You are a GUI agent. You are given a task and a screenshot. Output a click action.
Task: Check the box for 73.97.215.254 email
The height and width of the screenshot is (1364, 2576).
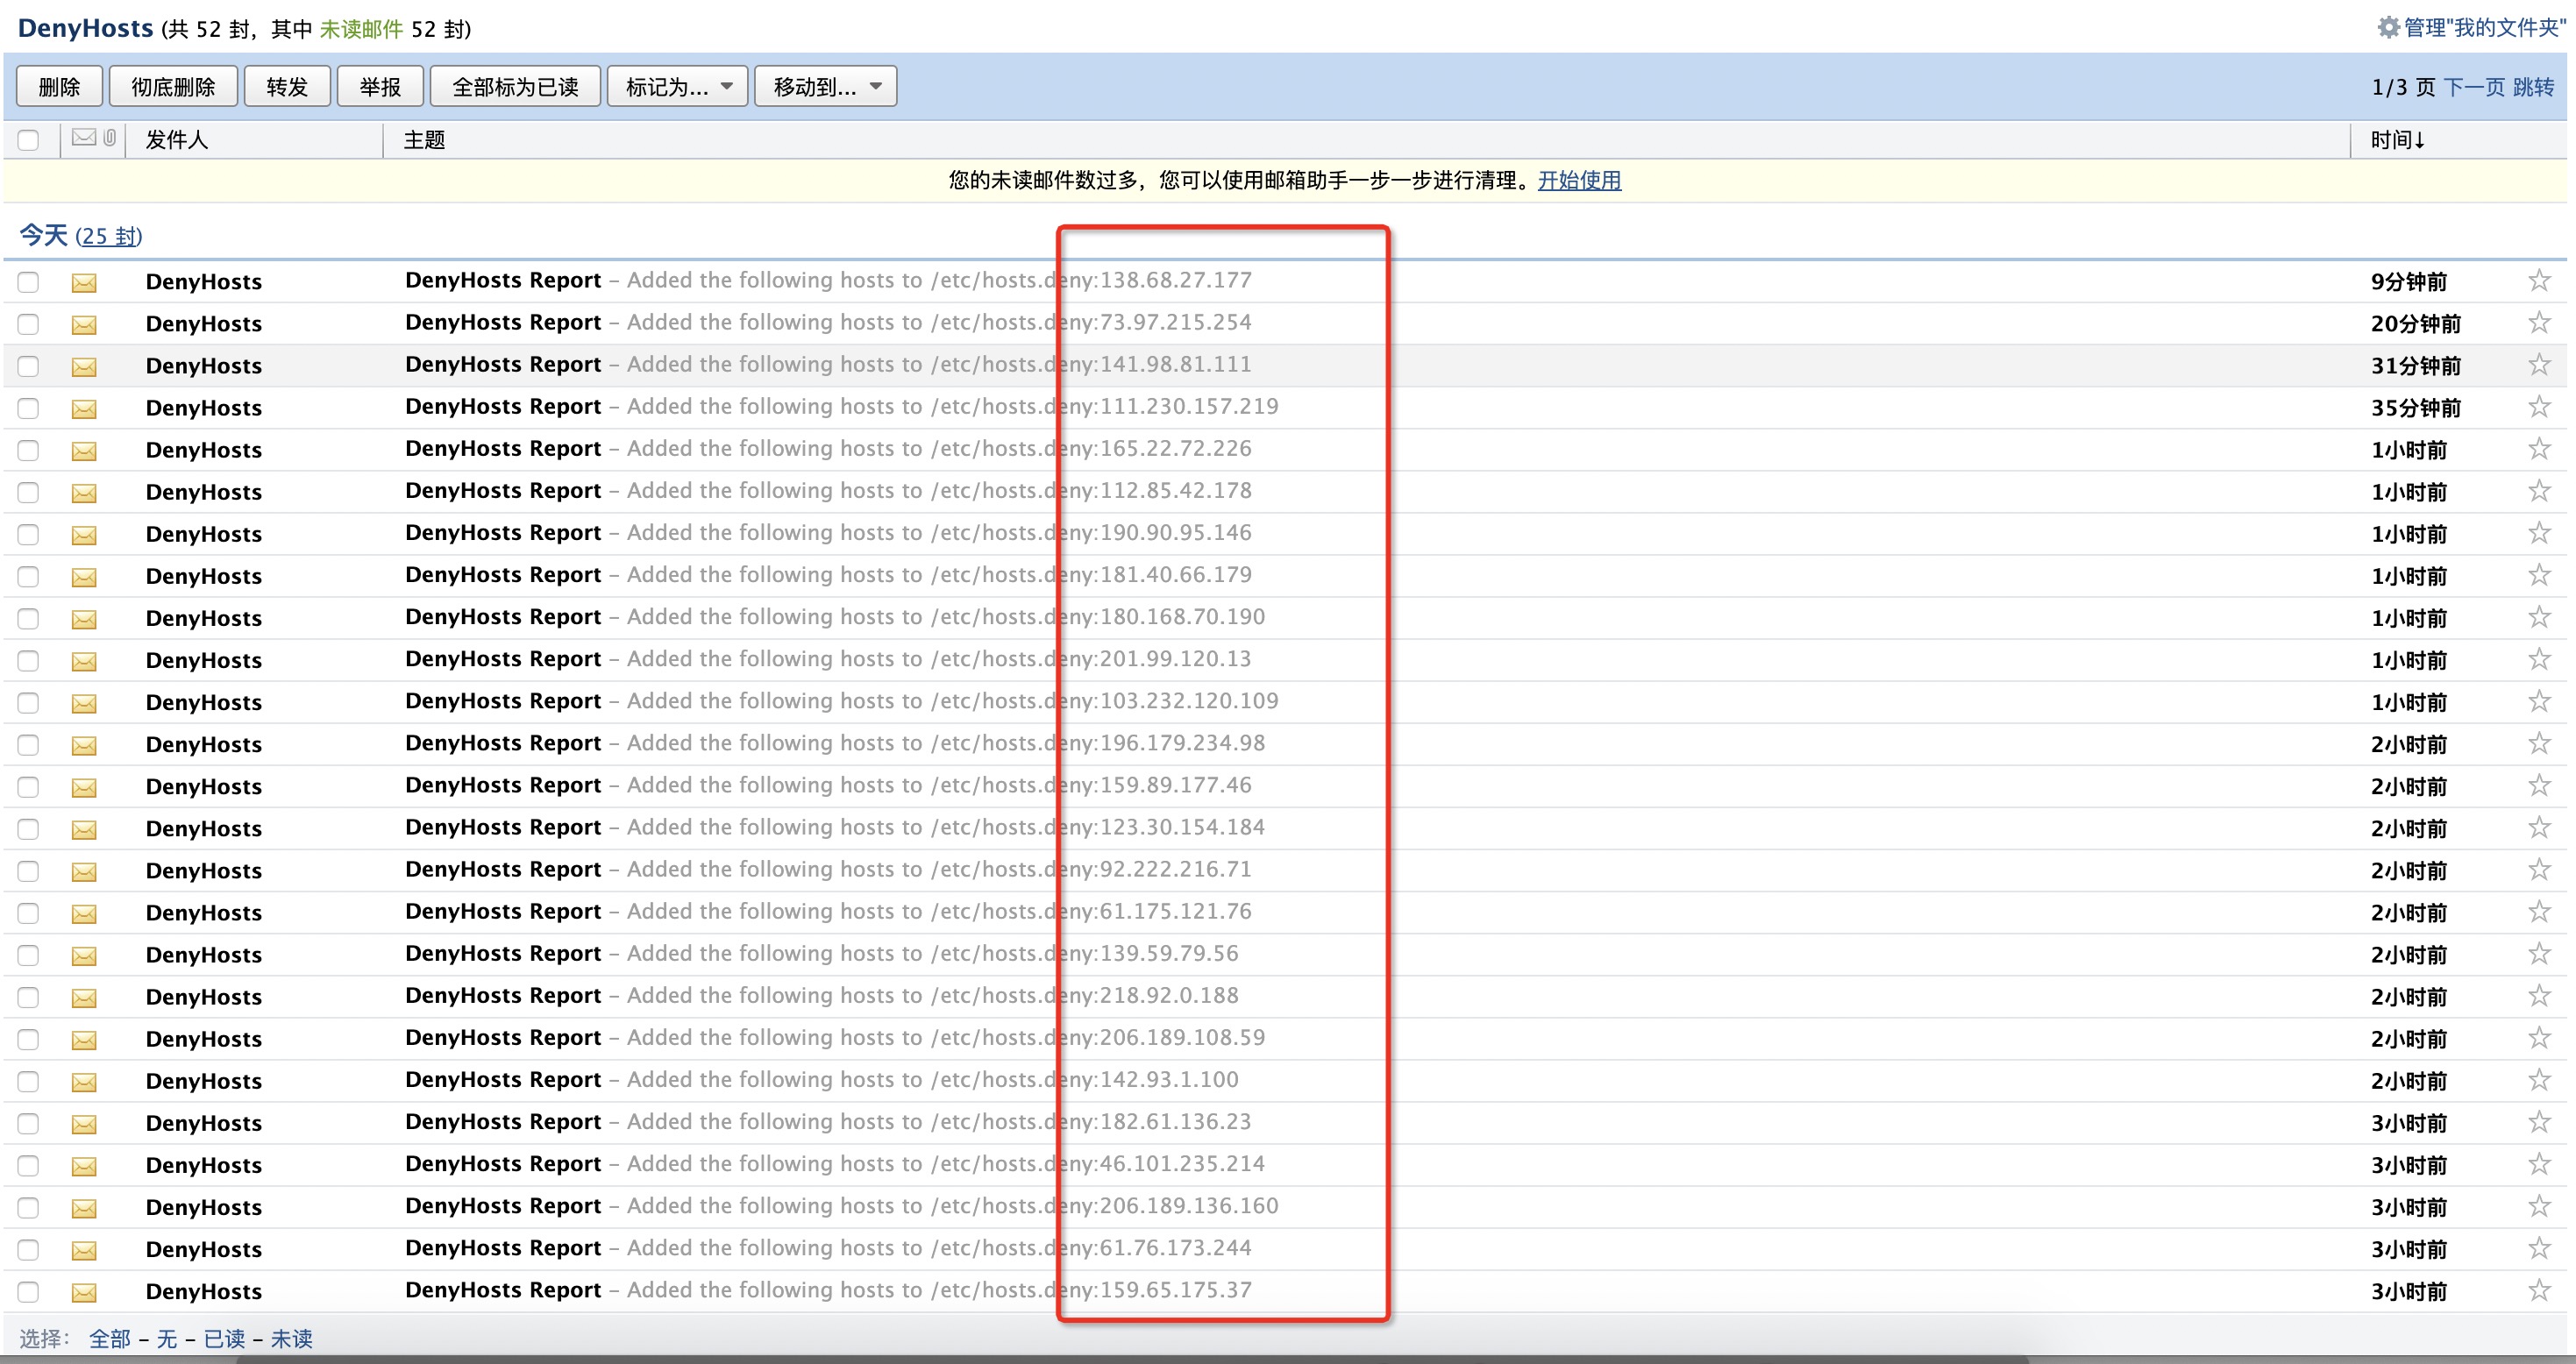pos(28,324)
